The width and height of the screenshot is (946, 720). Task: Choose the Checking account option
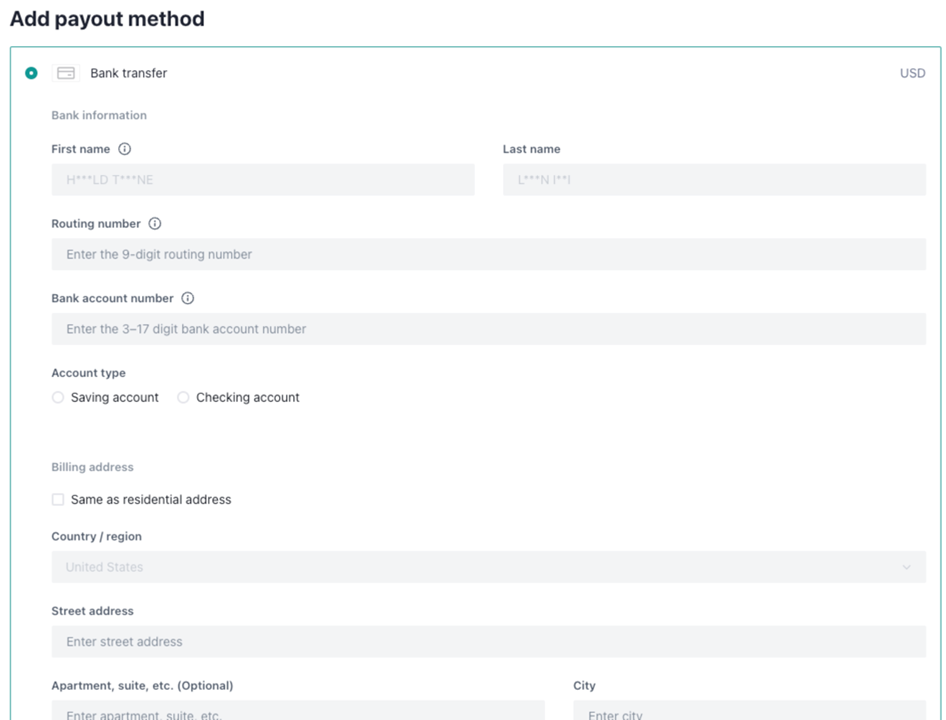183,398
